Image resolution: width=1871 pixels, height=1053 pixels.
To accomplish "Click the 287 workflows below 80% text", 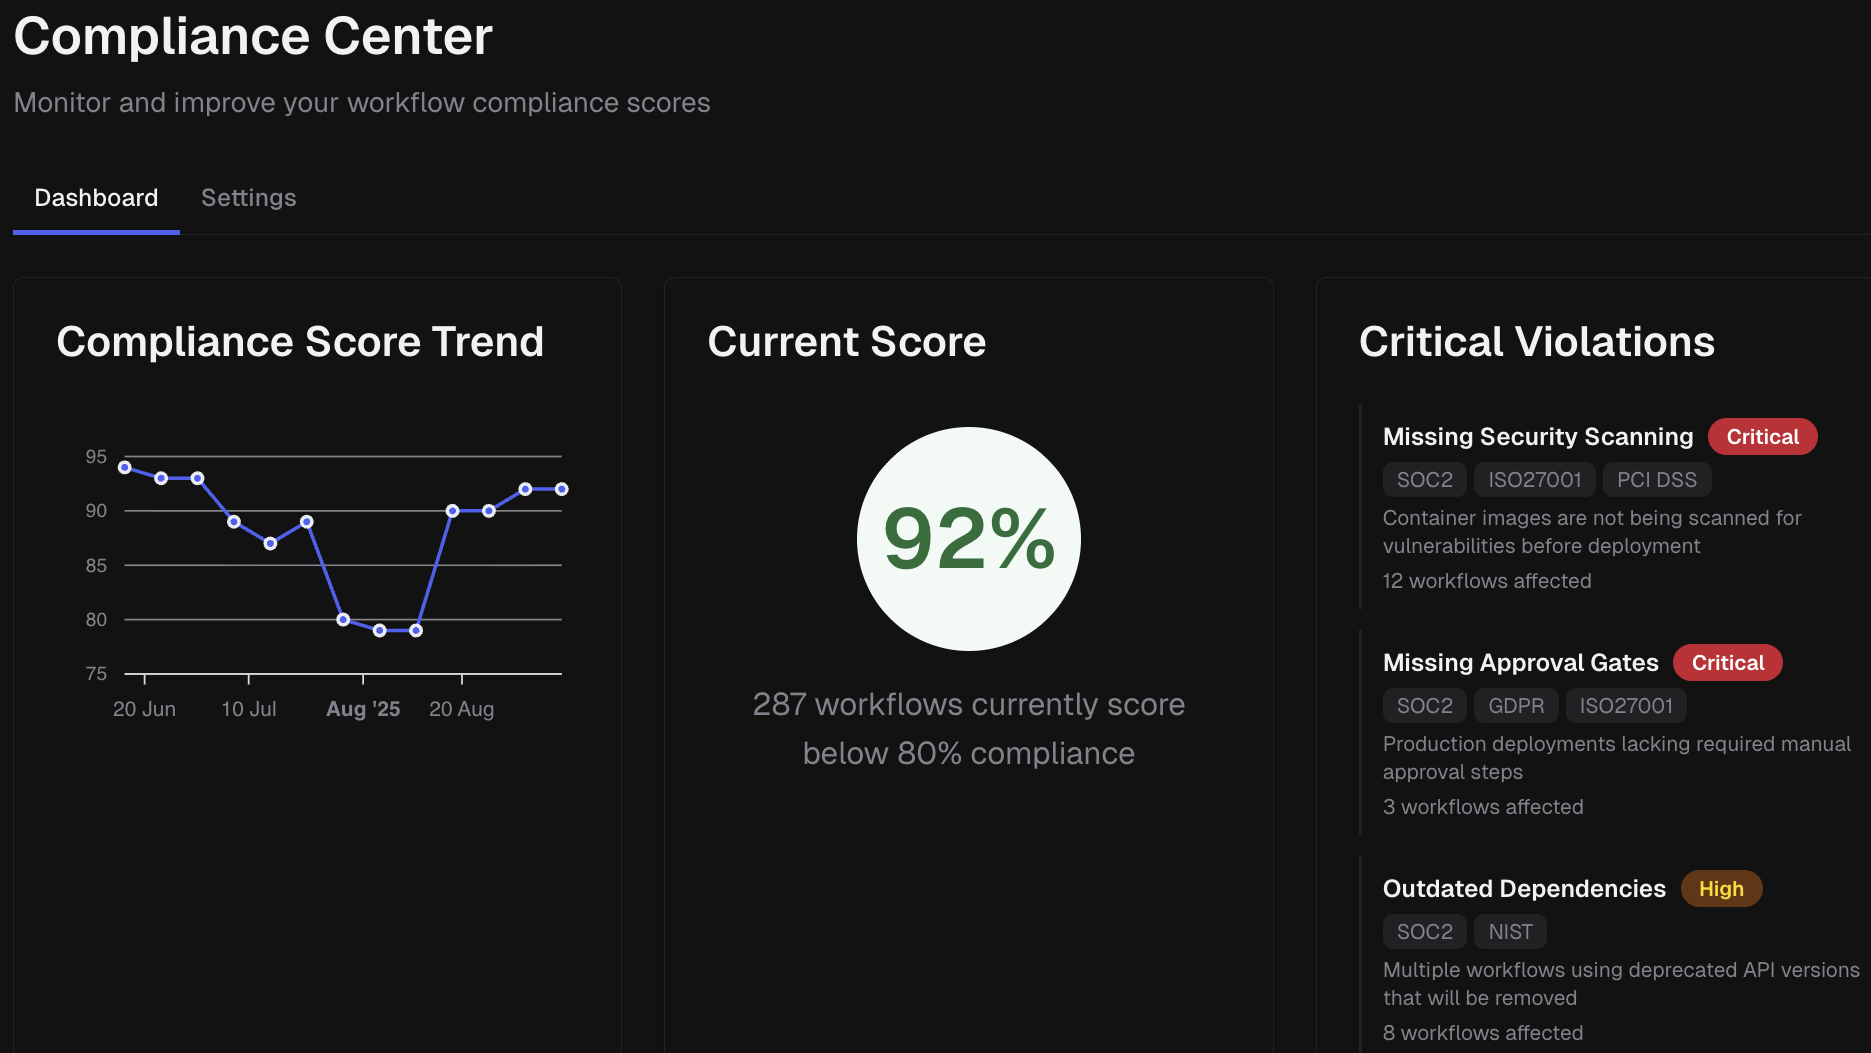I will [x=968, y=729].
